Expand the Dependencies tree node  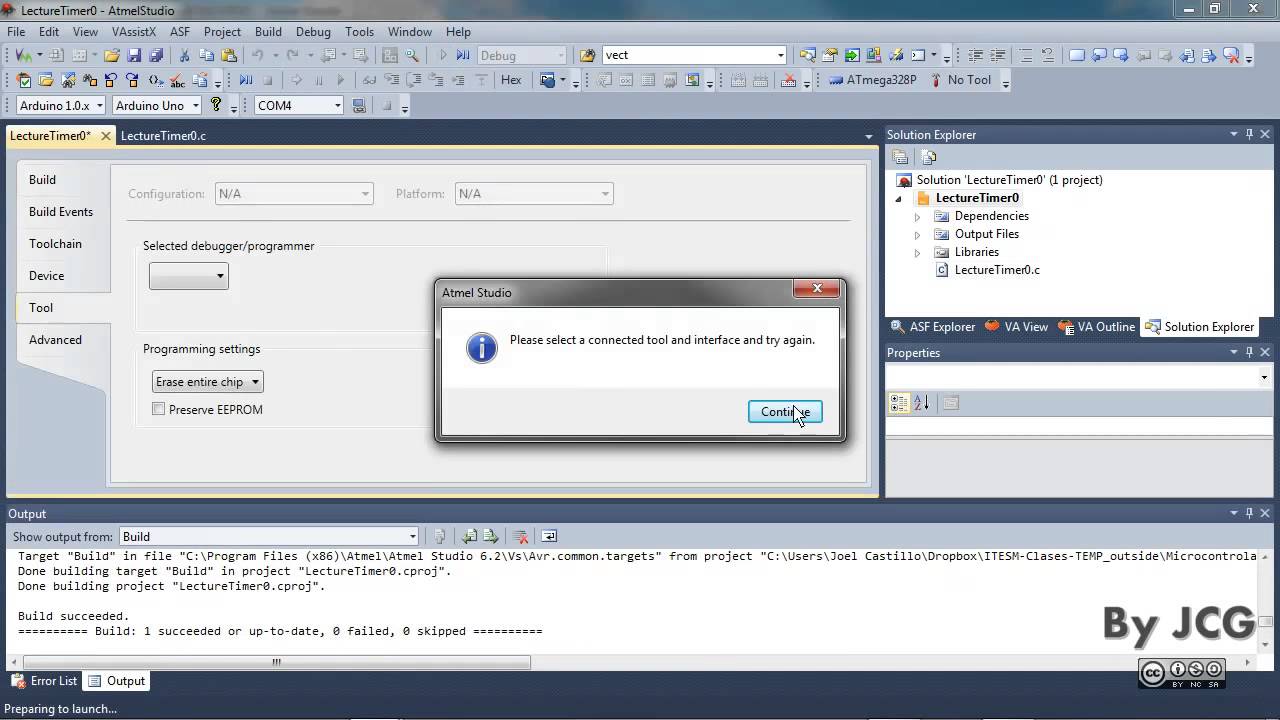[x=917, y=216]
